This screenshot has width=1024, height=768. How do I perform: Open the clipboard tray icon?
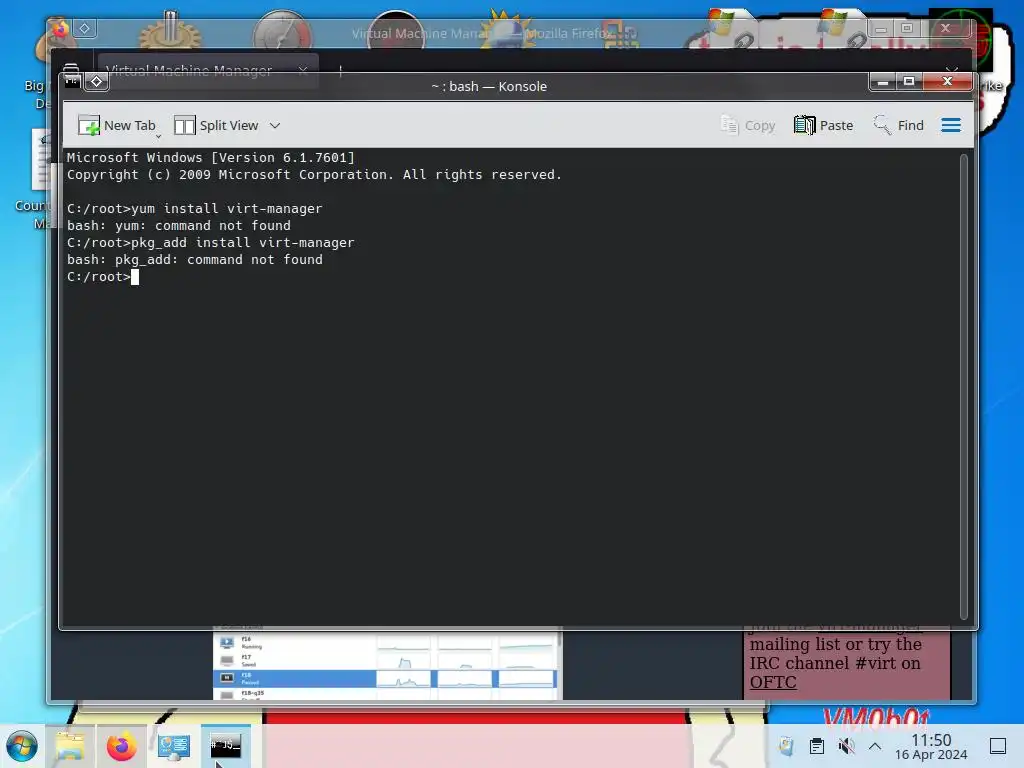[816, 746]
